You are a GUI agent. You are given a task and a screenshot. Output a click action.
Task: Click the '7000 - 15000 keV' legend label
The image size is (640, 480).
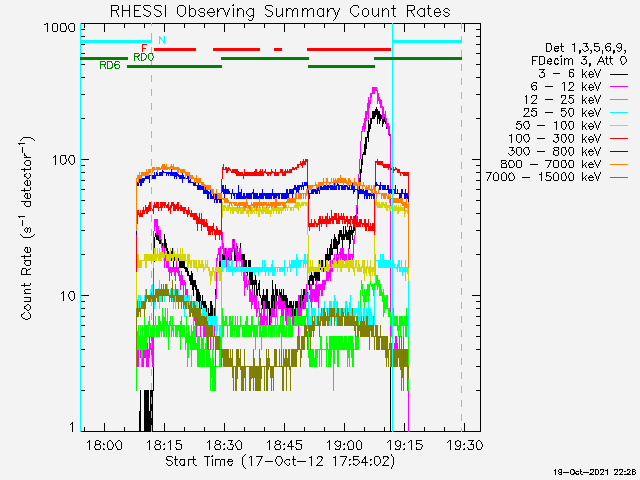(543, 177)
